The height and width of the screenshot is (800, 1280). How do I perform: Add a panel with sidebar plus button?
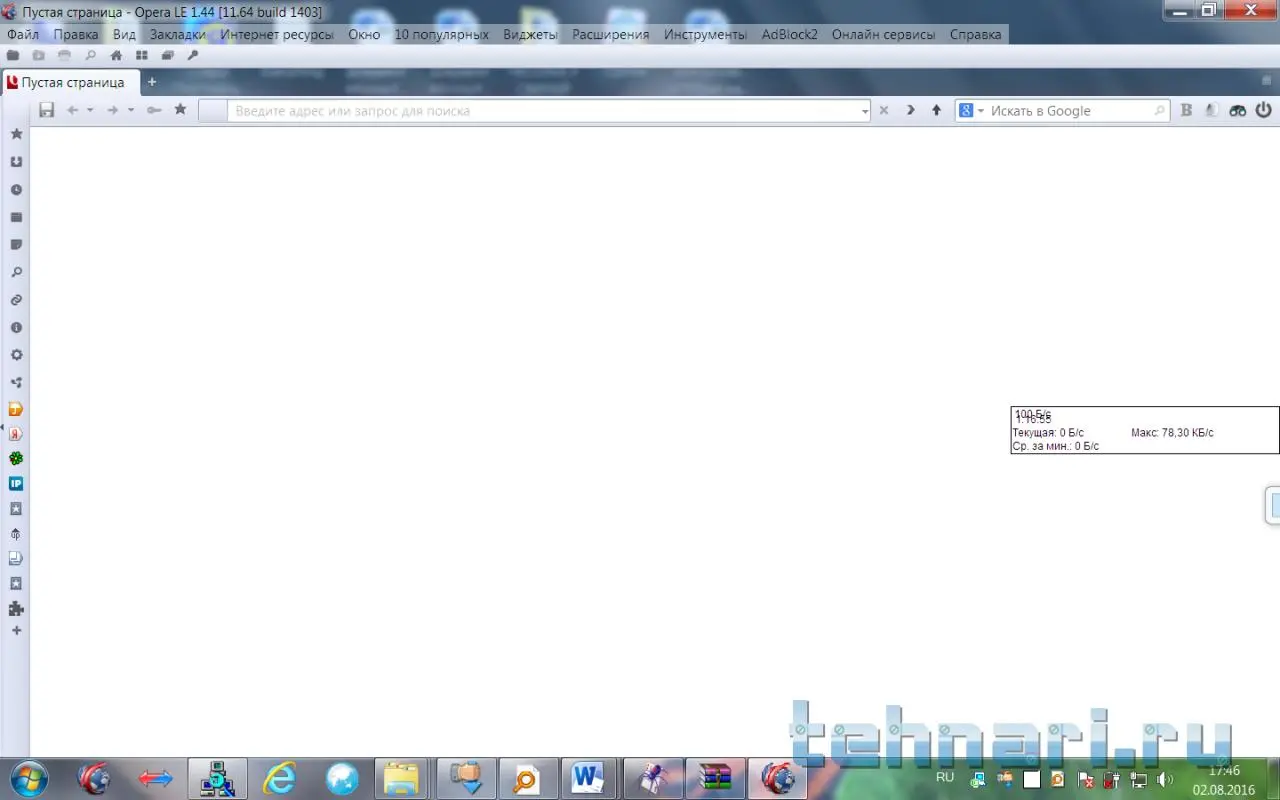pos(16,631)
